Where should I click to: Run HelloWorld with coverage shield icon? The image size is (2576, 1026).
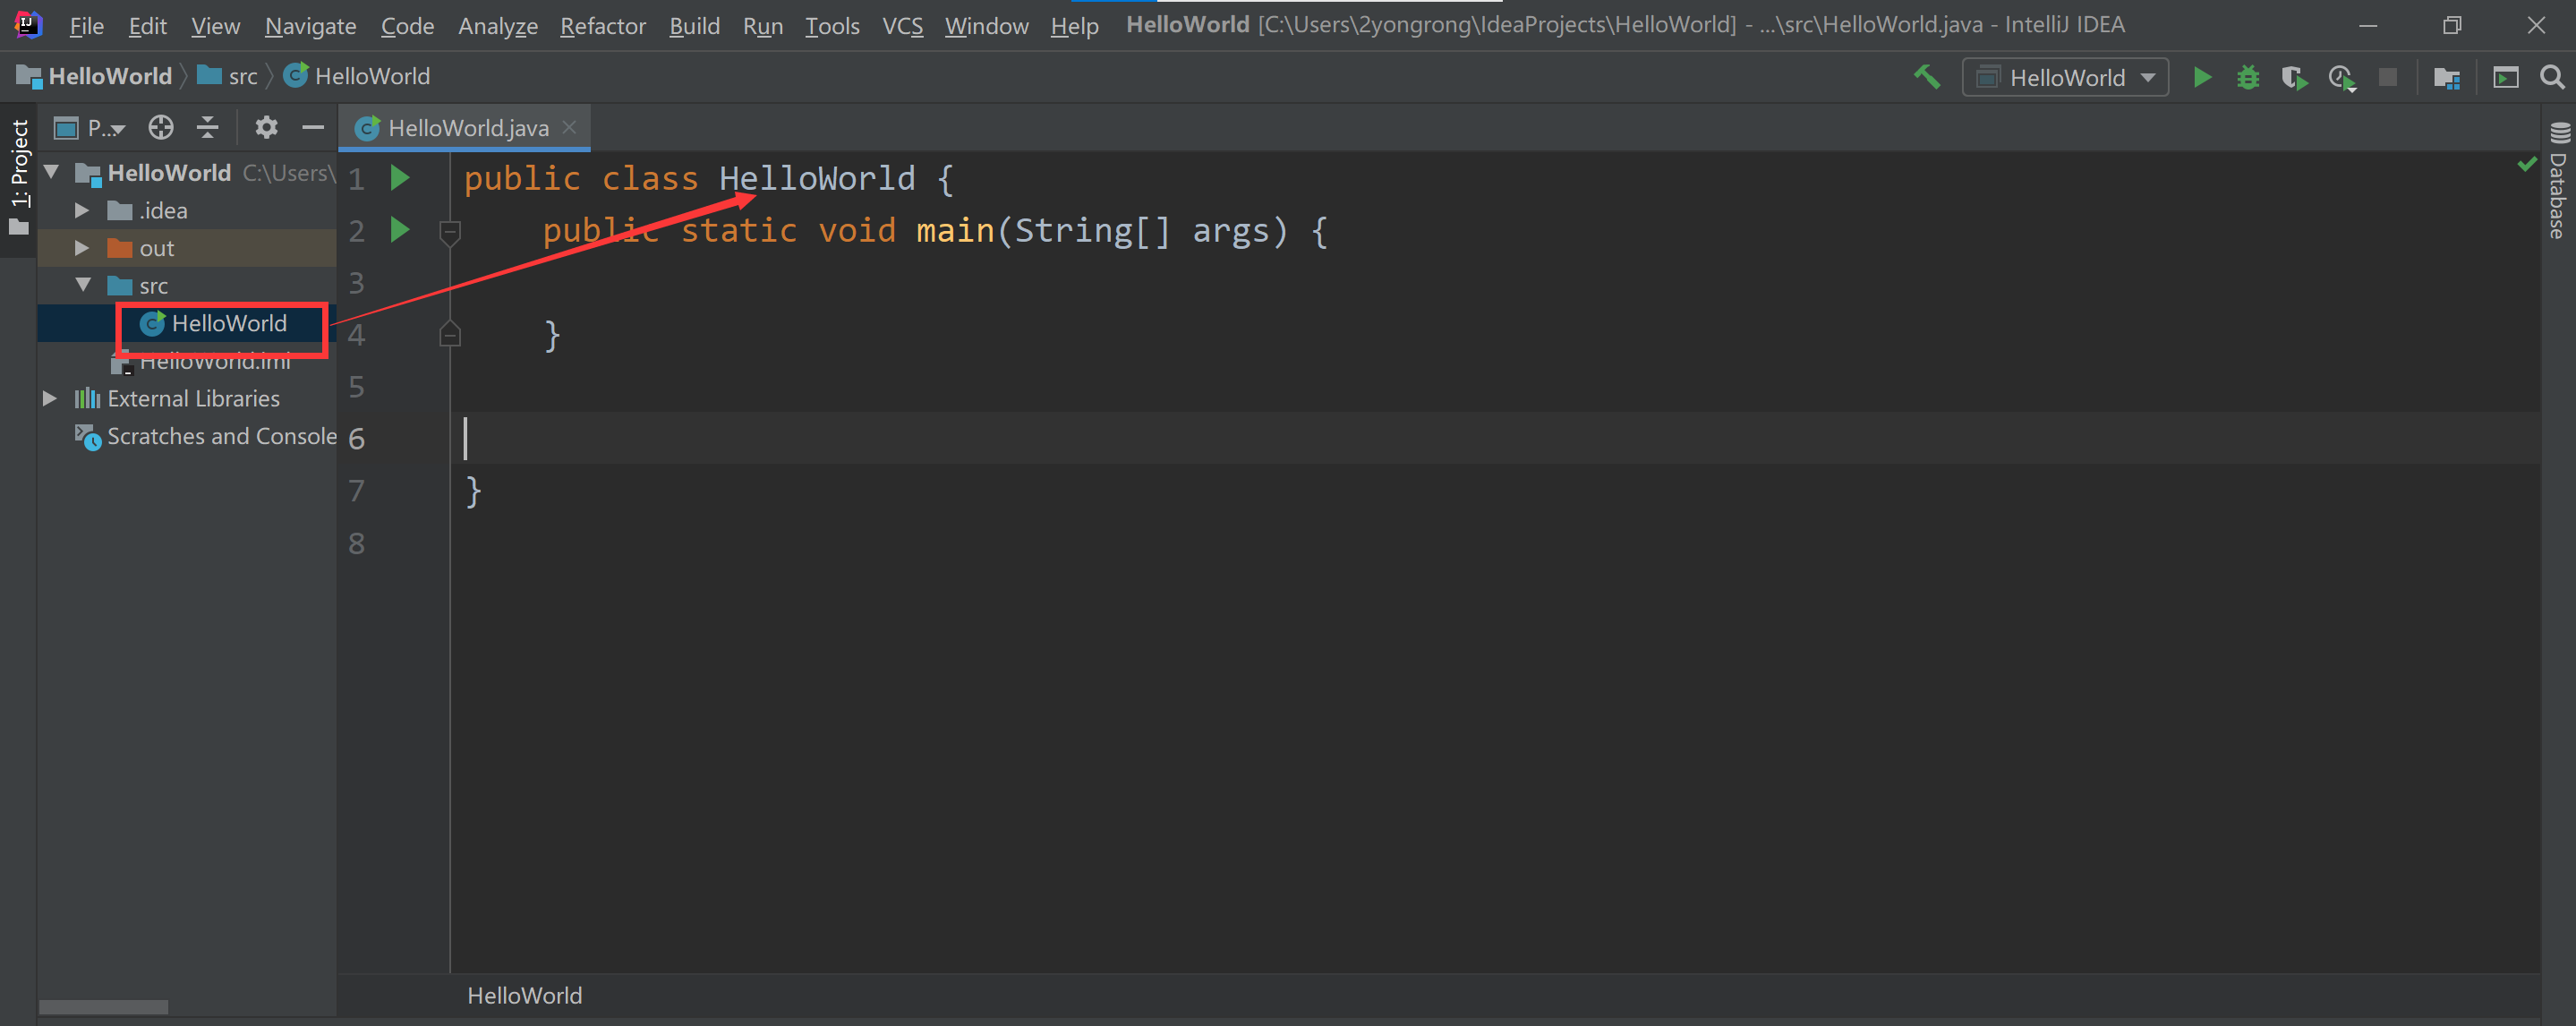click(2294, 76)
